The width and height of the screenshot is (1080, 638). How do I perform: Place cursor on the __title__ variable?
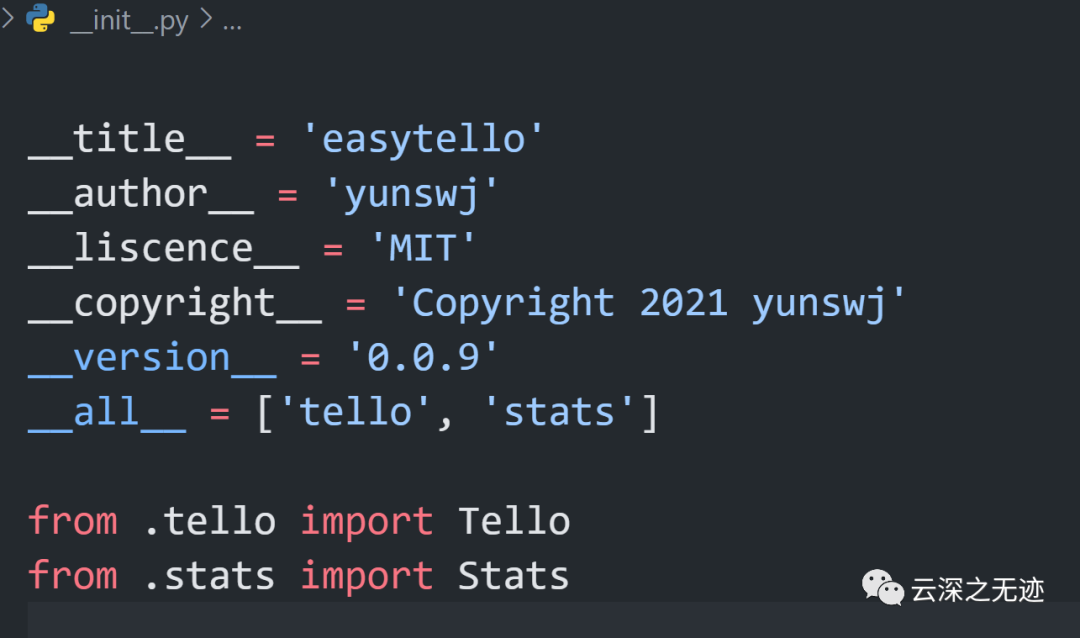[129, 139]
